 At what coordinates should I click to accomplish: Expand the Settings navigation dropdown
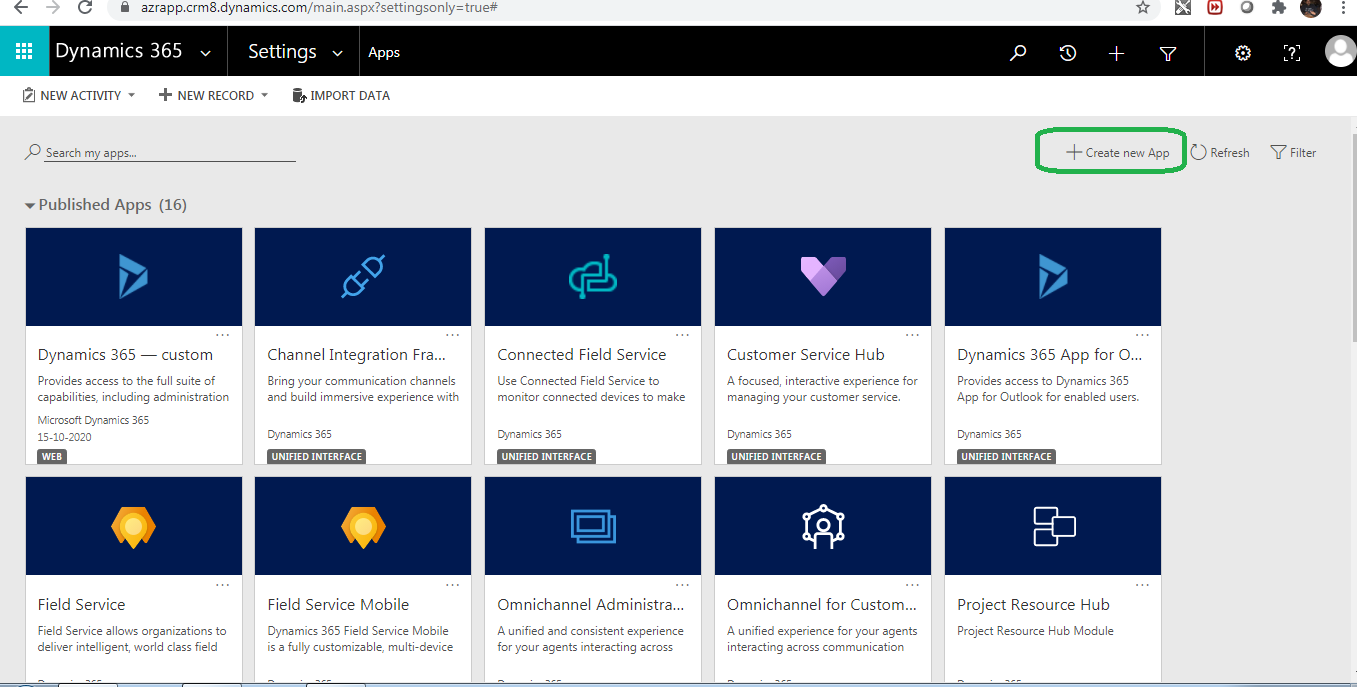(337, 53)
